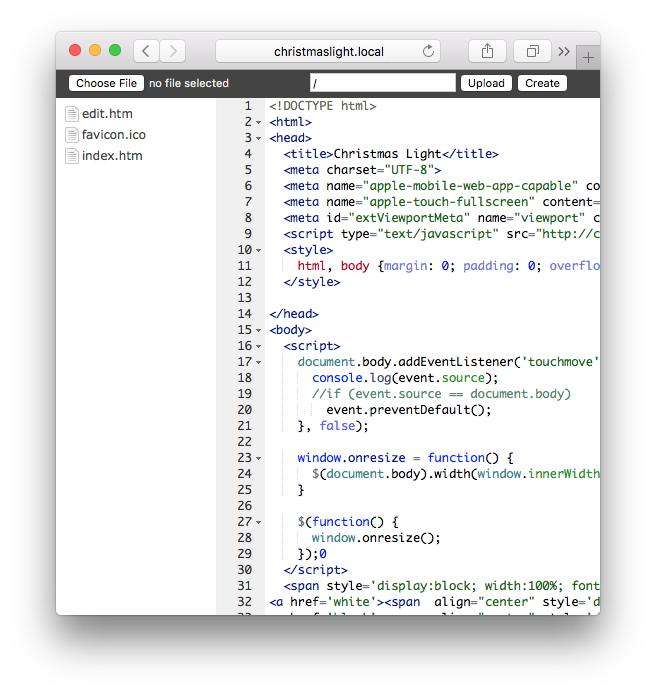Click the Create button

click(542, 83)
